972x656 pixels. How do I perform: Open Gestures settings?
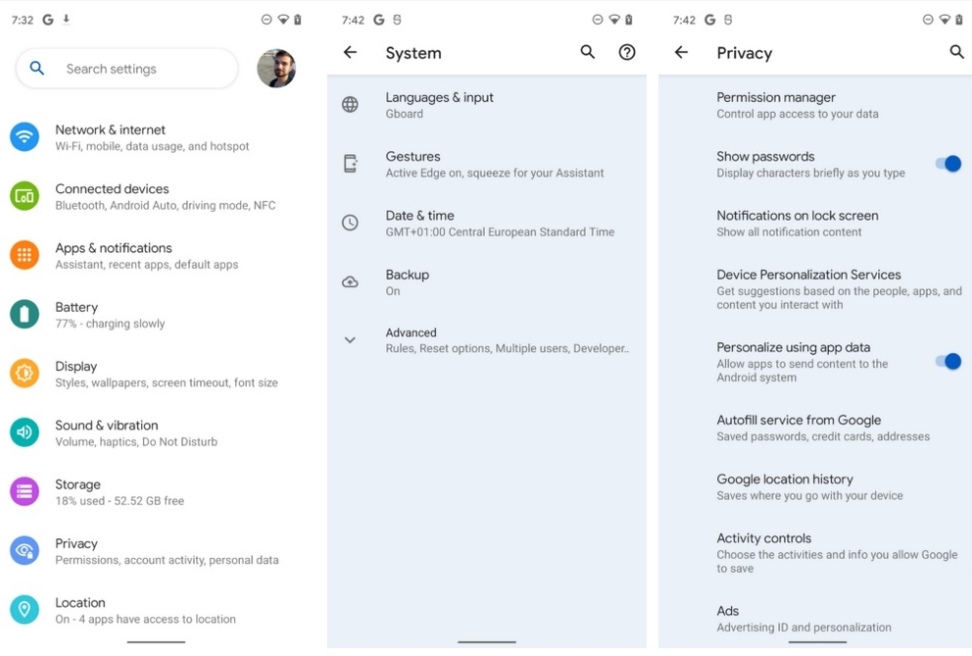click(487, 164)
